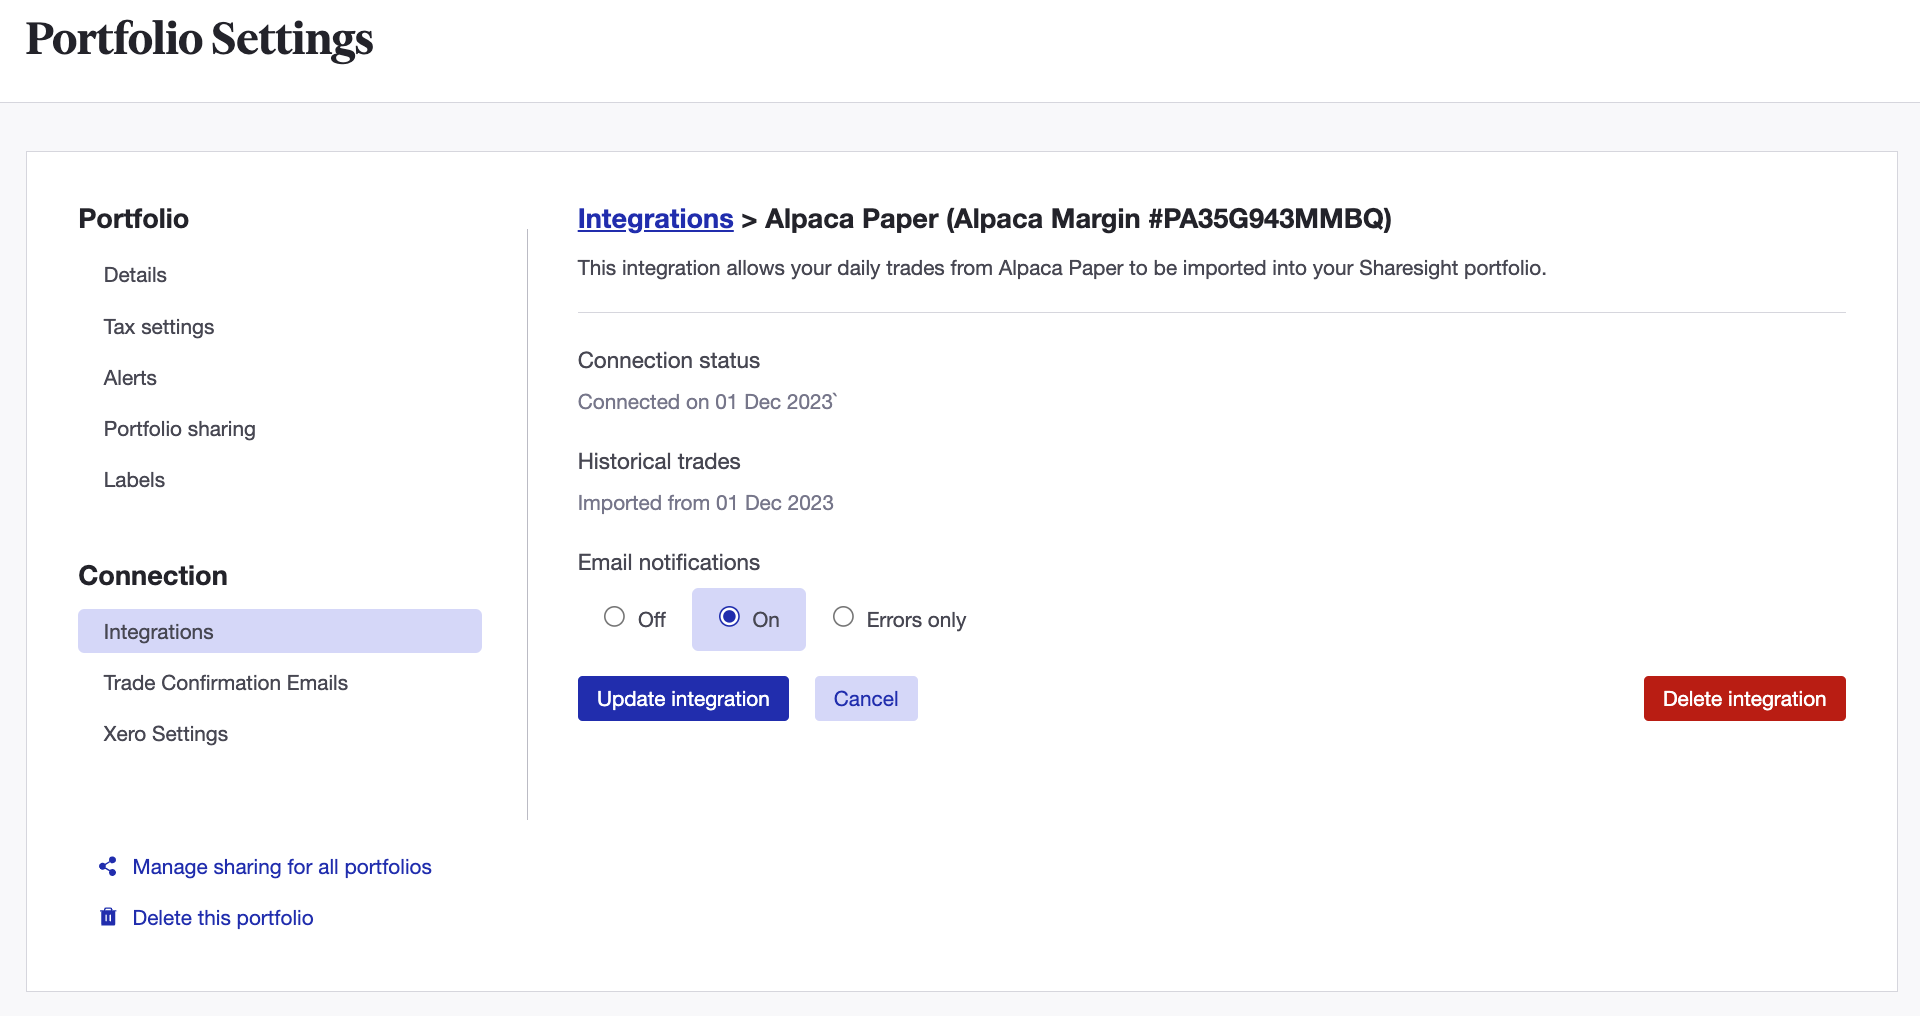
Task: Open Portfolio sharing settings
Action: 180,429
